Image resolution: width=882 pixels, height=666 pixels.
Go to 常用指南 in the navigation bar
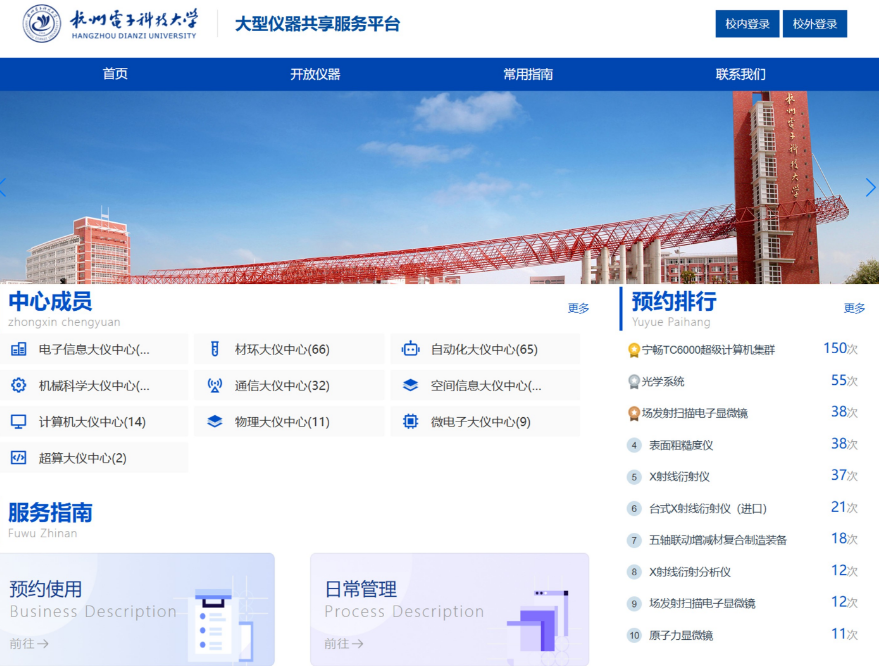(528, 74)
